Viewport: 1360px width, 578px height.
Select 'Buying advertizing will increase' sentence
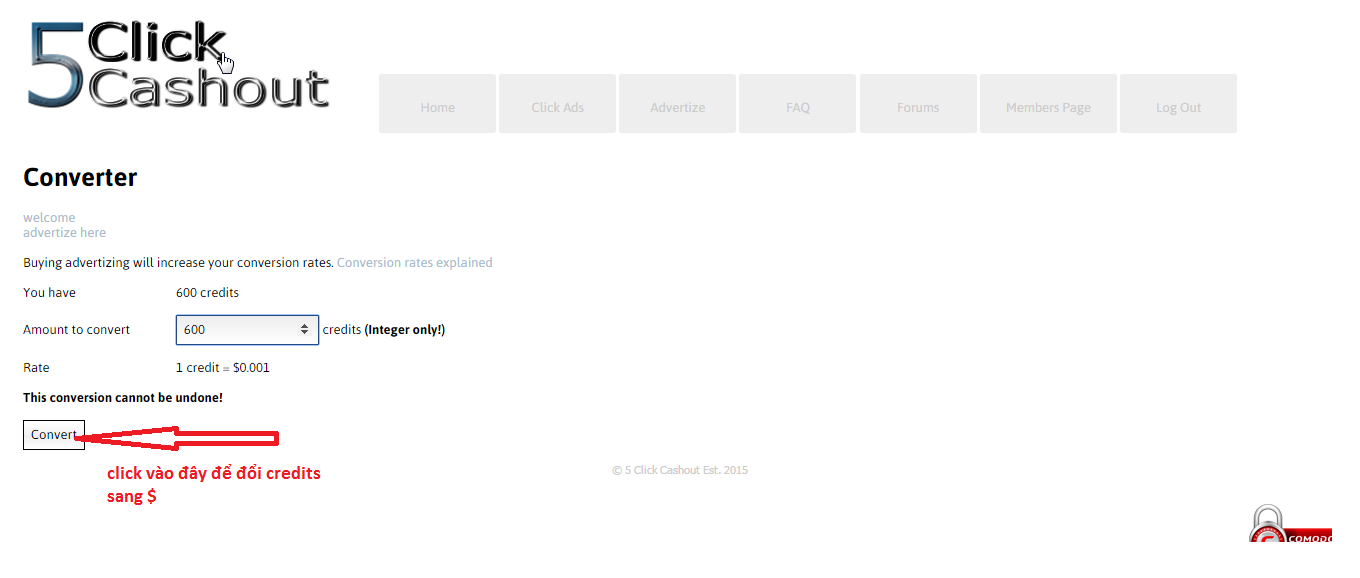point(178,263)
